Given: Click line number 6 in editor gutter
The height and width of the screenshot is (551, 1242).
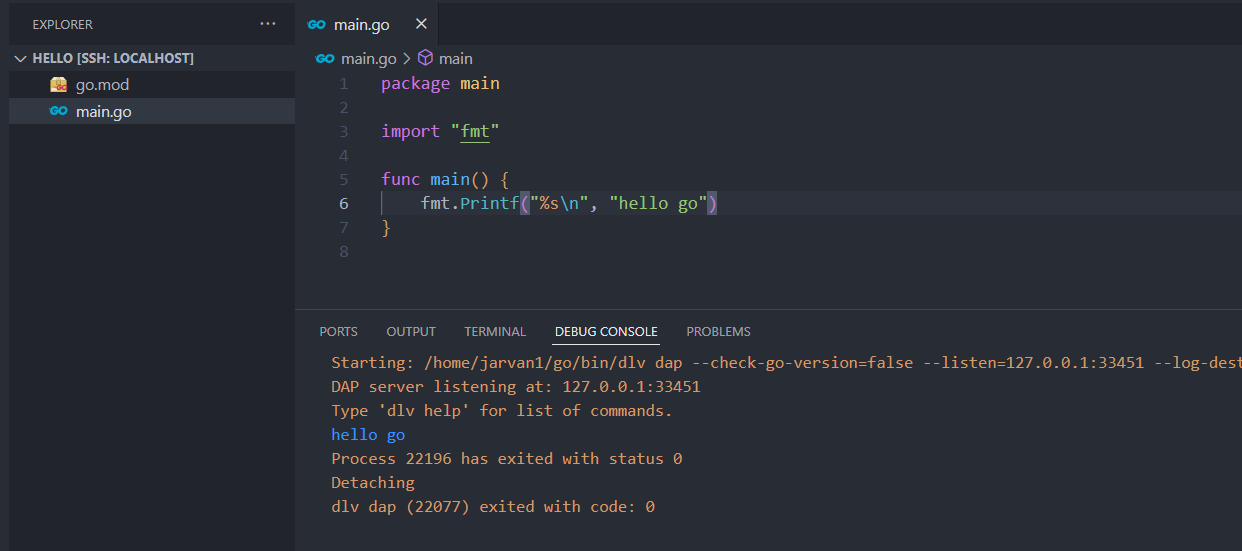Looking at the screenshot, I should pyautogui.click(x=344, y=203).
